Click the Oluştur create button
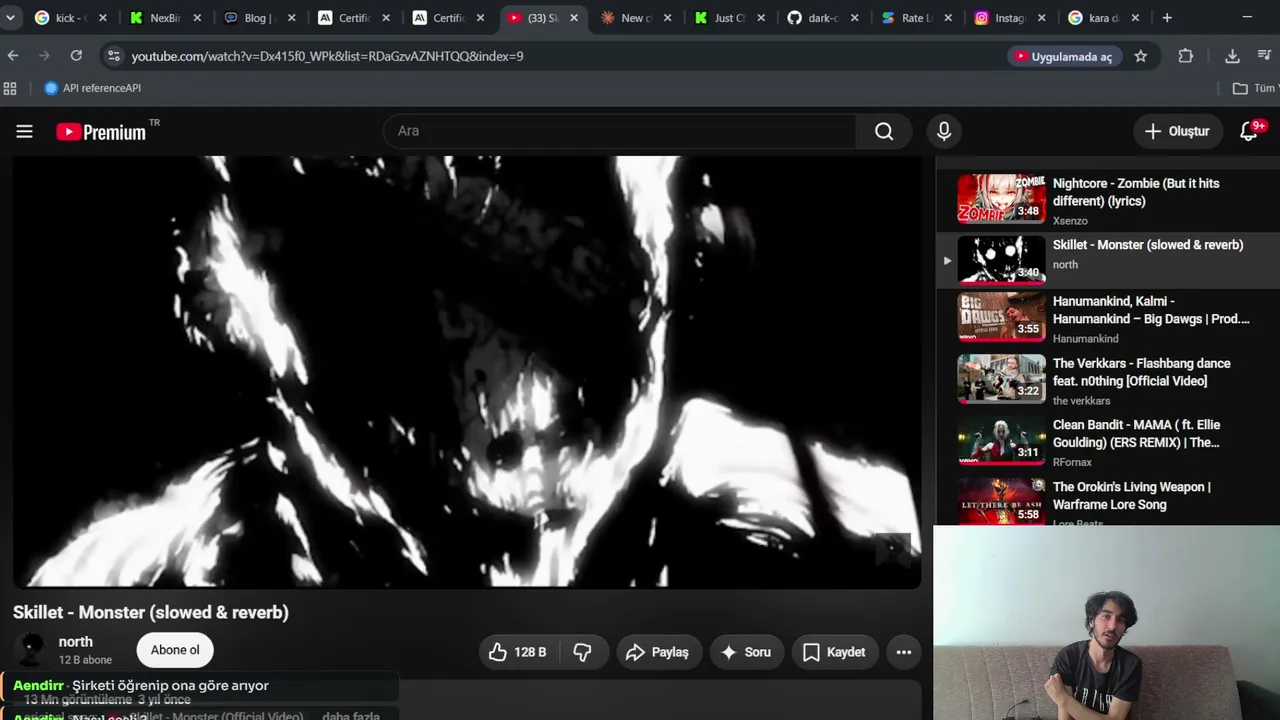 coord(1177,131)
